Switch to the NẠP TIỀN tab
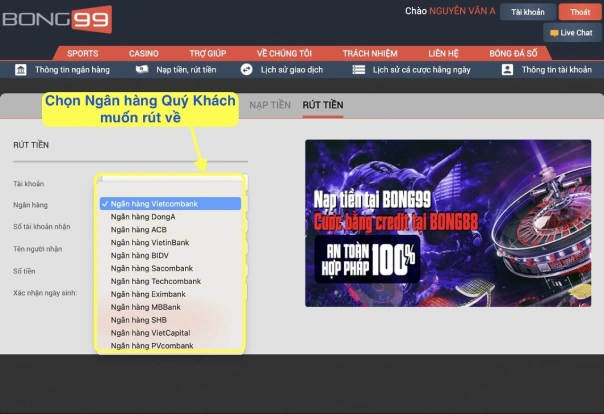Viewport: 604px width, 414px height. [x=270, y=105]
